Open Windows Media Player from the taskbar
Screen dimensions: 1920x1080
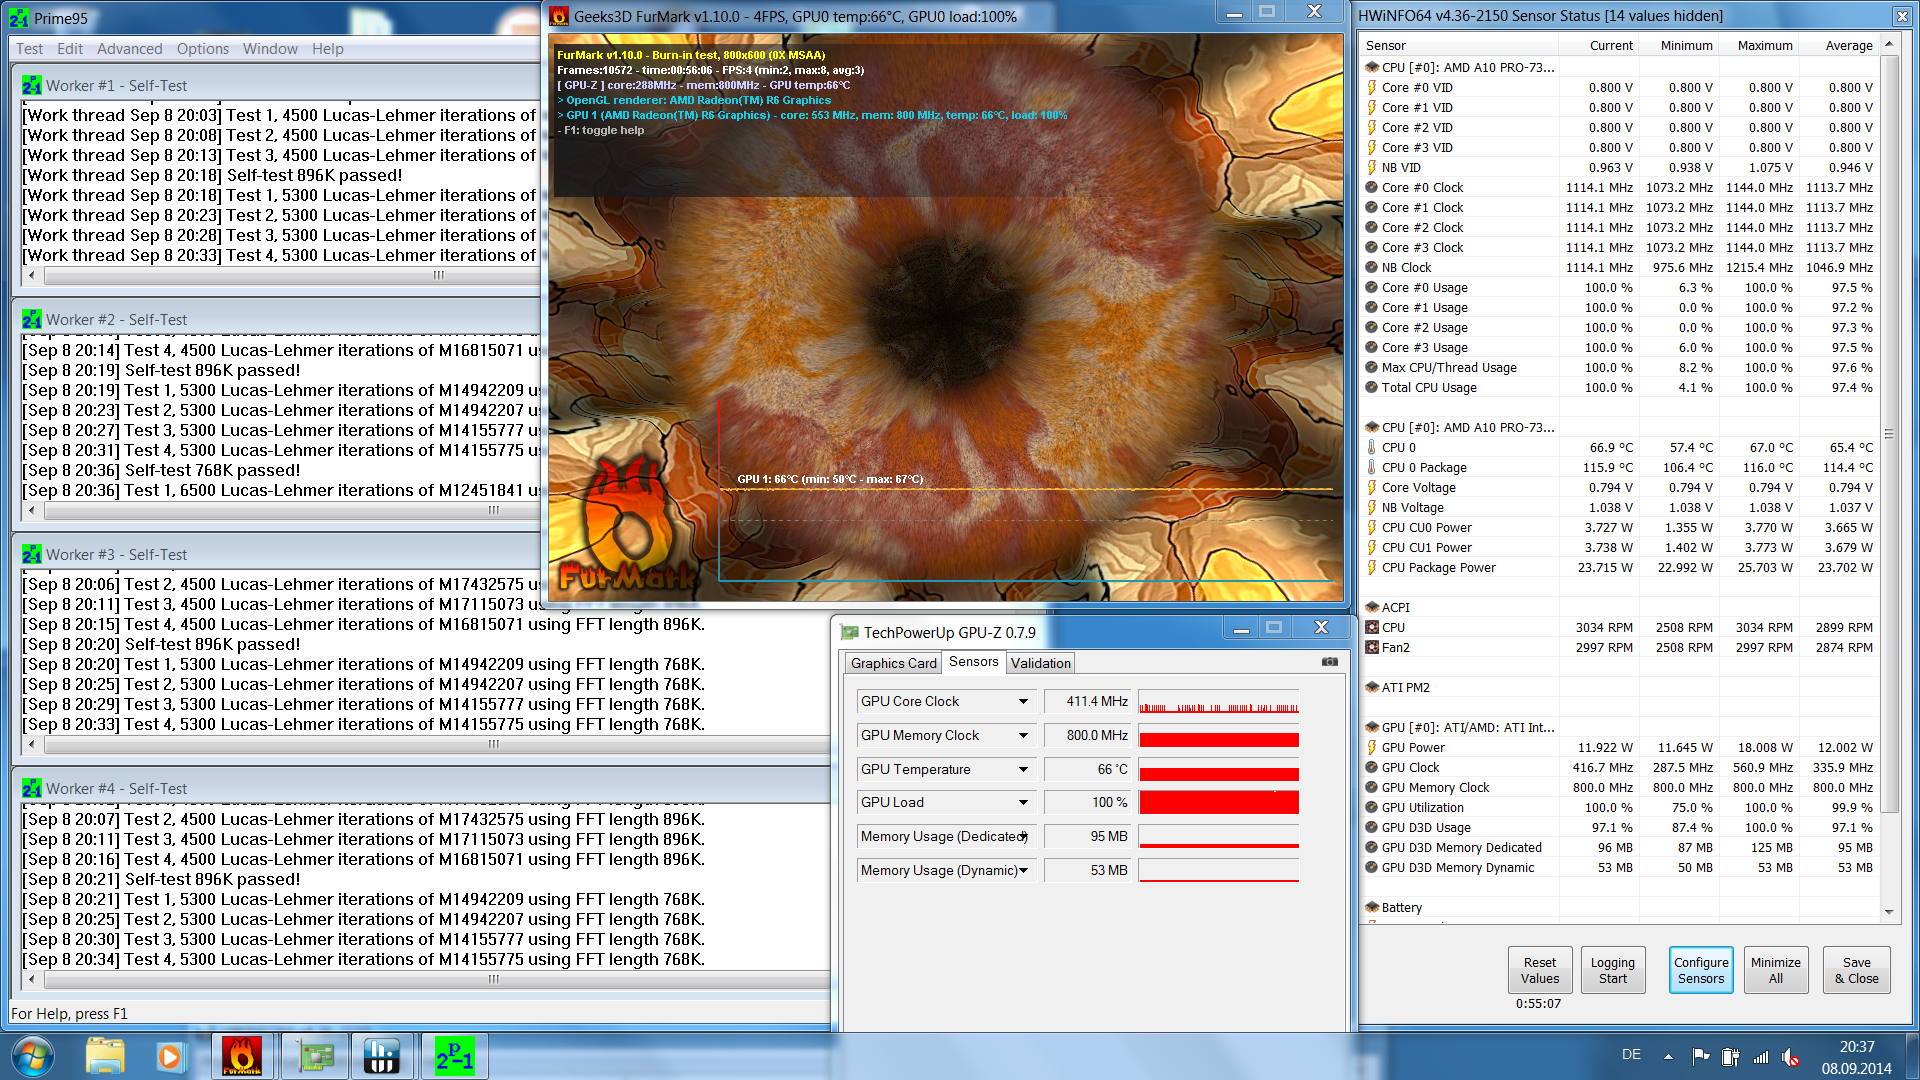(169, 1056)
